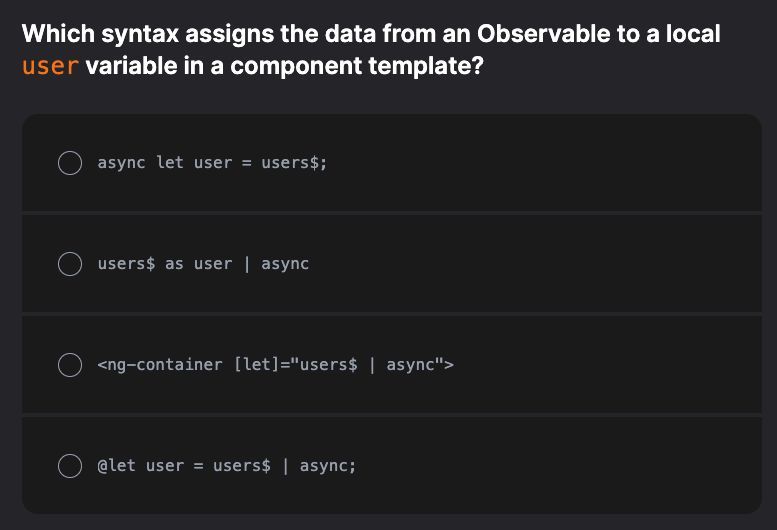
Task: Click the leading "async" keyword in the first answer
Action: click(x=121, y=163)
